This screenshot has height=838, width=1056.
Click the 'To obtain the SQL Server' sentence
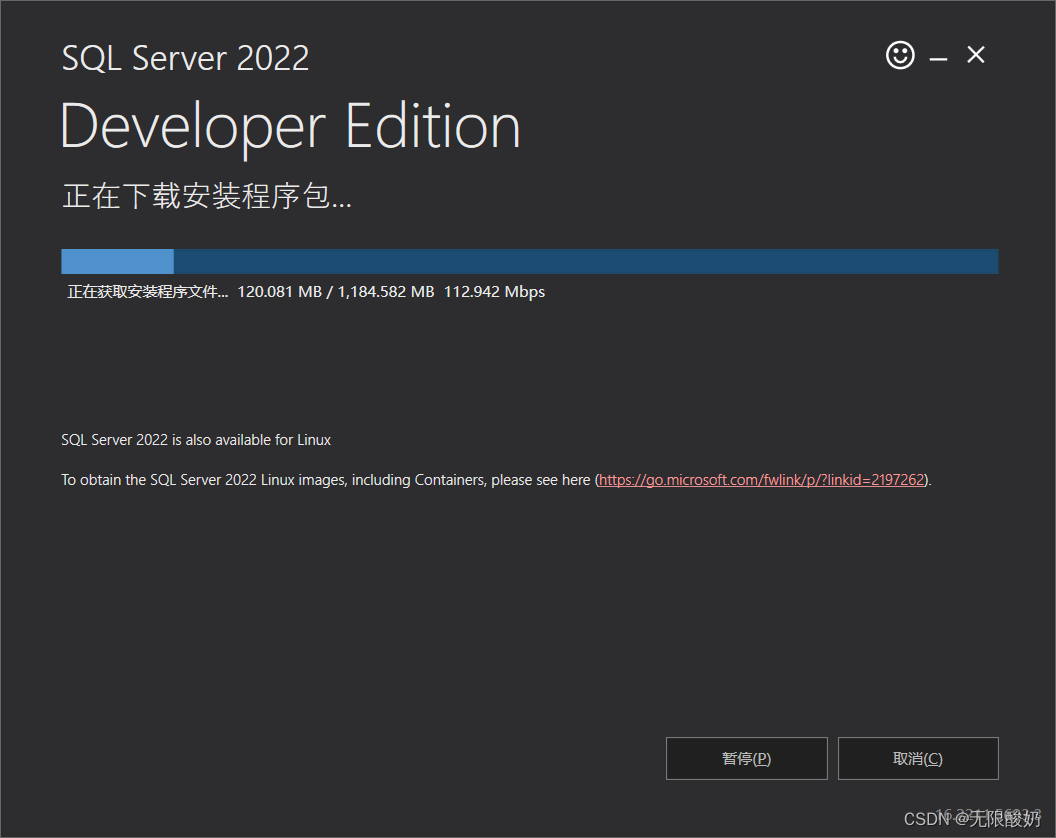(x=326, y=480)
